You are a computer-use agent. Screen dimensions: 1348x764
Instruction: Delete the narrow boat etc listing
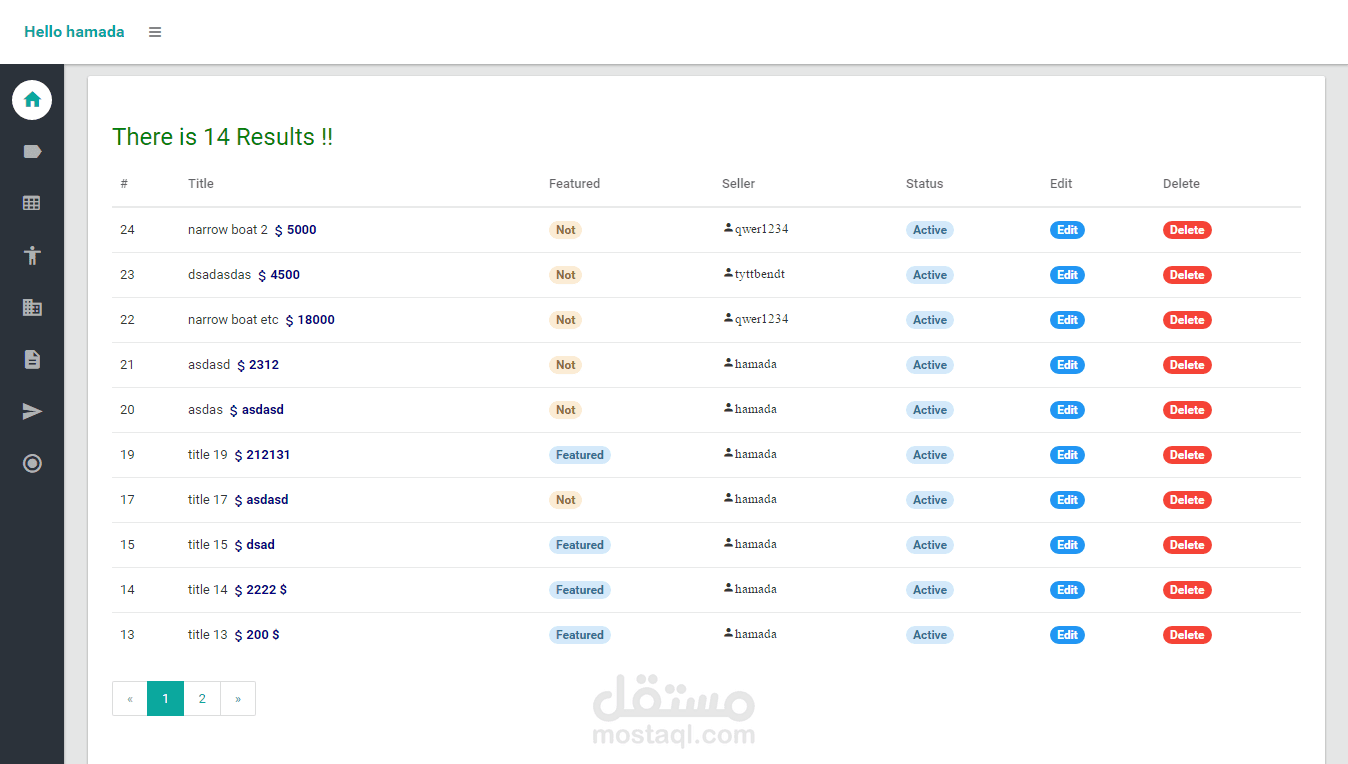tap(1187, 320)
